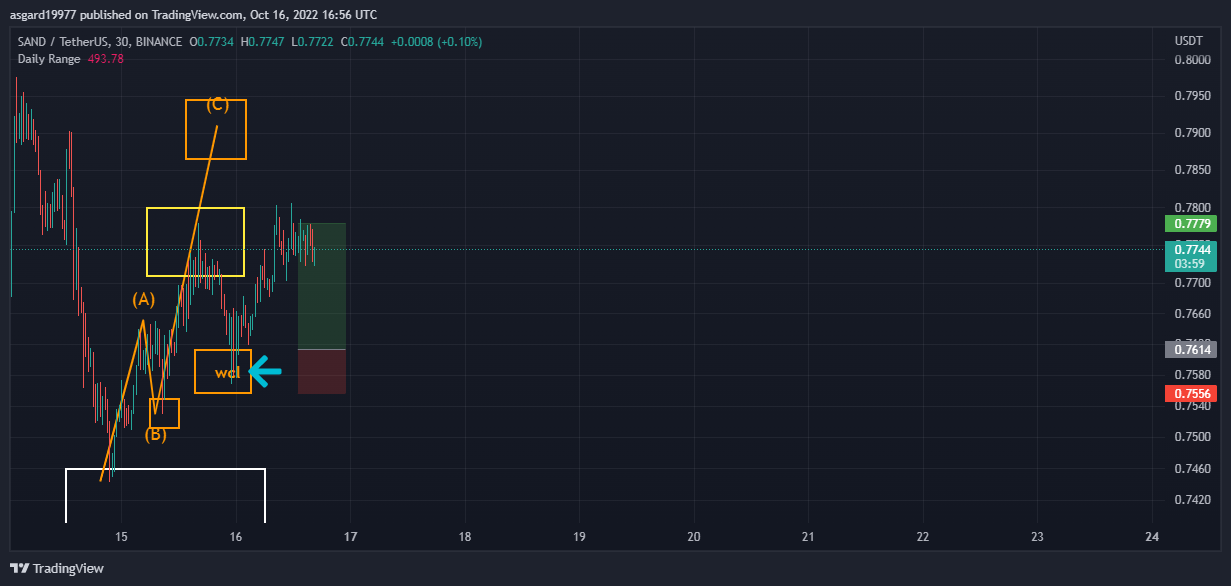
Task: Select the green profit zone of long position
Action: click(322, 286)
